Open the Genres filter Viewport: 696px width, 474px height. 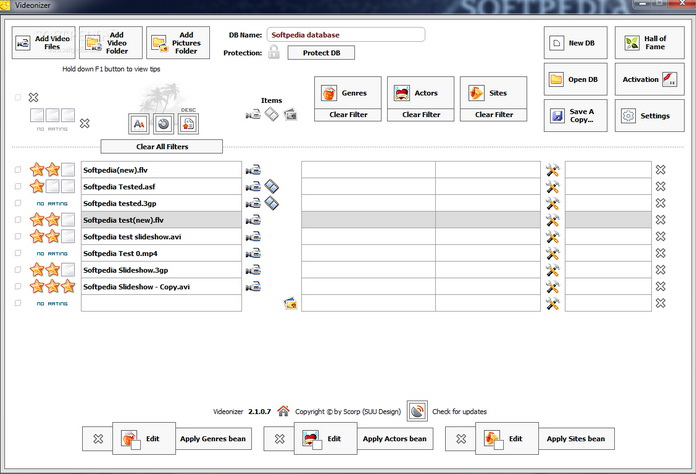[x=348, y=93]
